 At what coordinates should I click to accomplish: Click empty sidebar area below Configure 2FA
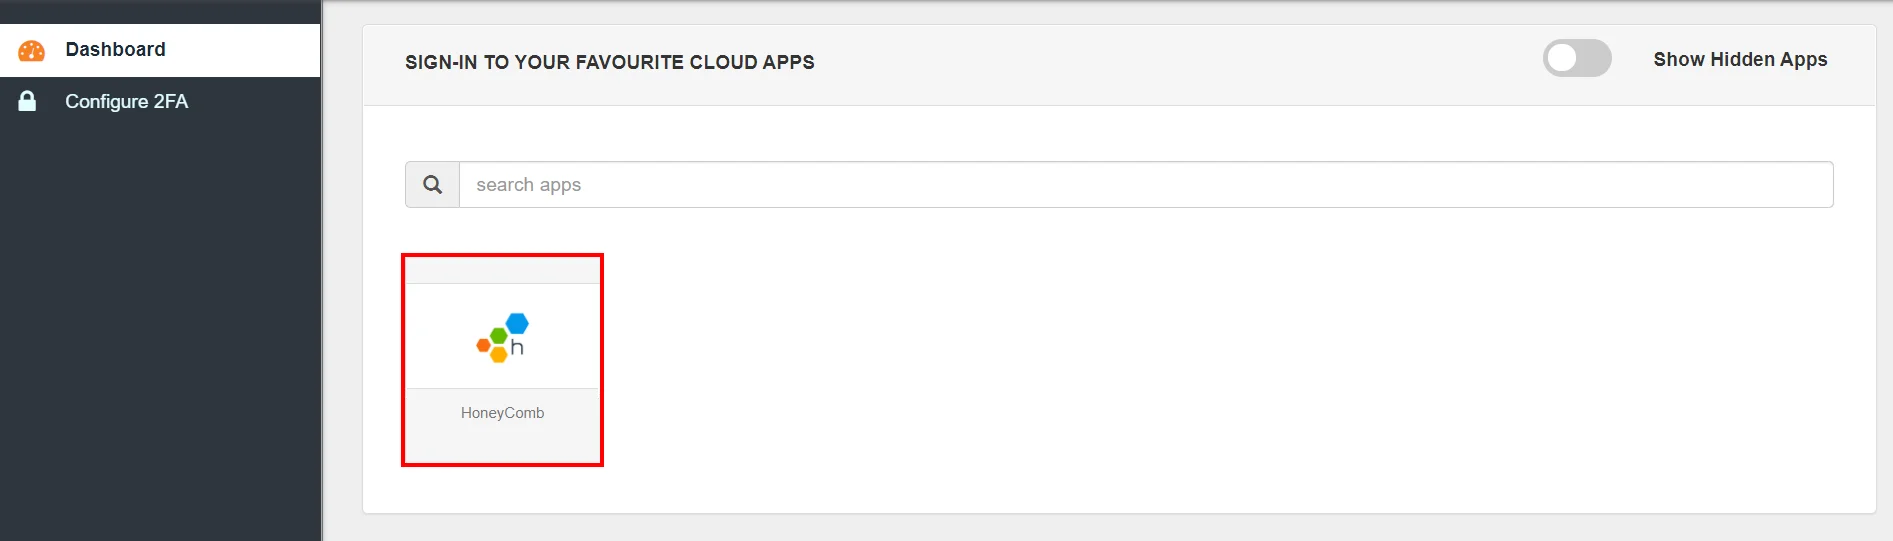click(x=160, y=330)
